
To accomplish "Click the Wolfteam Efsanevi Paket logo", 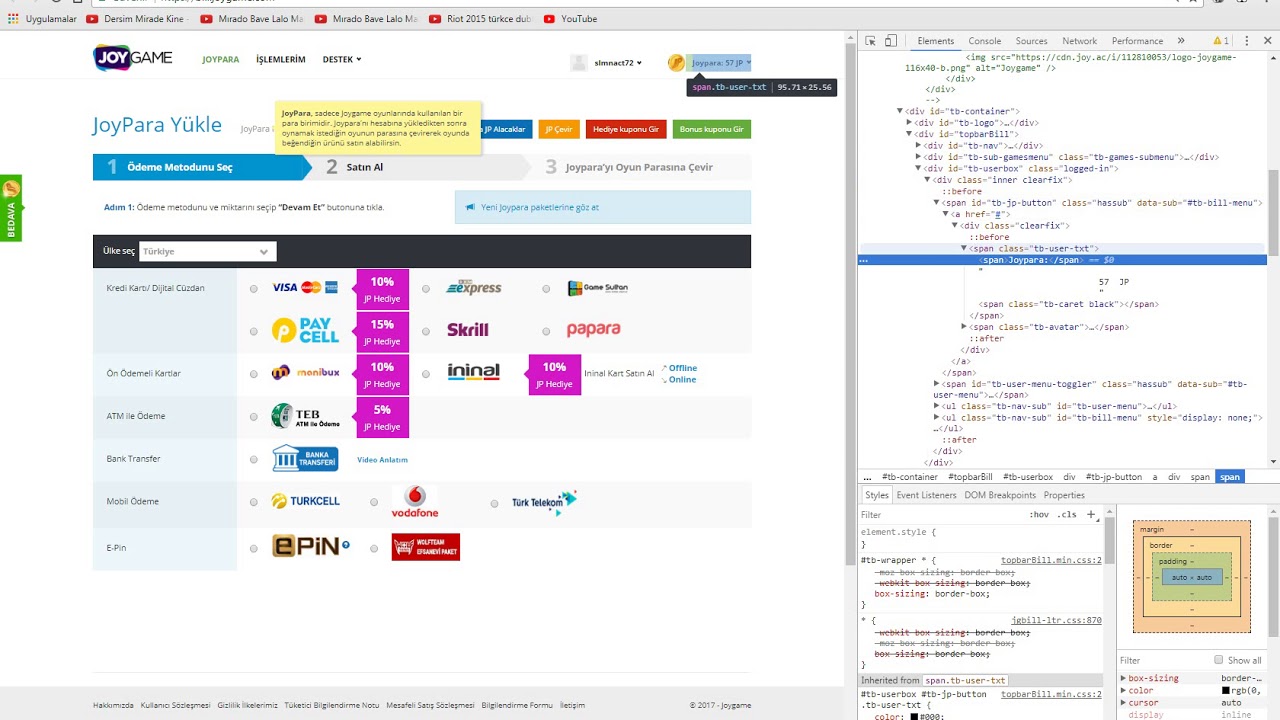I will (x=426, y=547).
